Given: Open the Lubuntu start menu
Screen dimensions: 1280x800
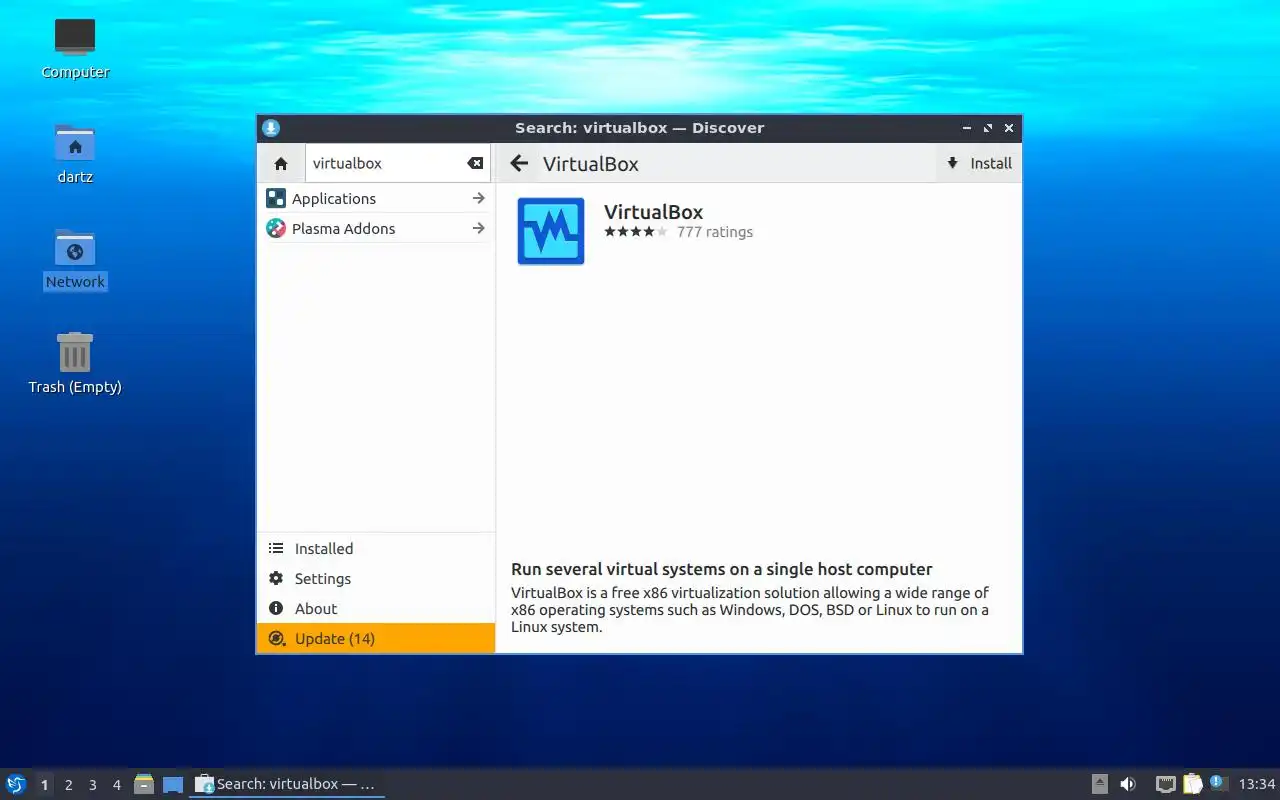Looking at the screenshot, I should click(x=16, y=784).
